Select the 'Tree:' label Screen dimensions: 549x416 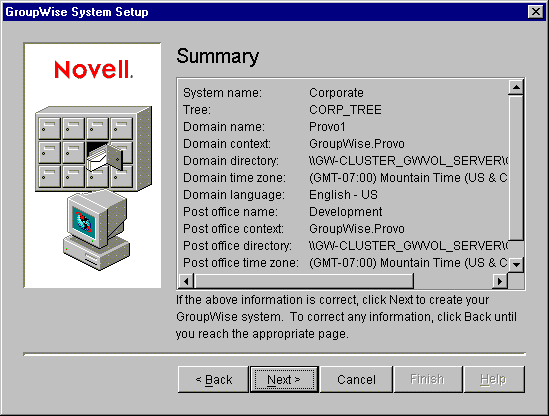tap(197, 110)
